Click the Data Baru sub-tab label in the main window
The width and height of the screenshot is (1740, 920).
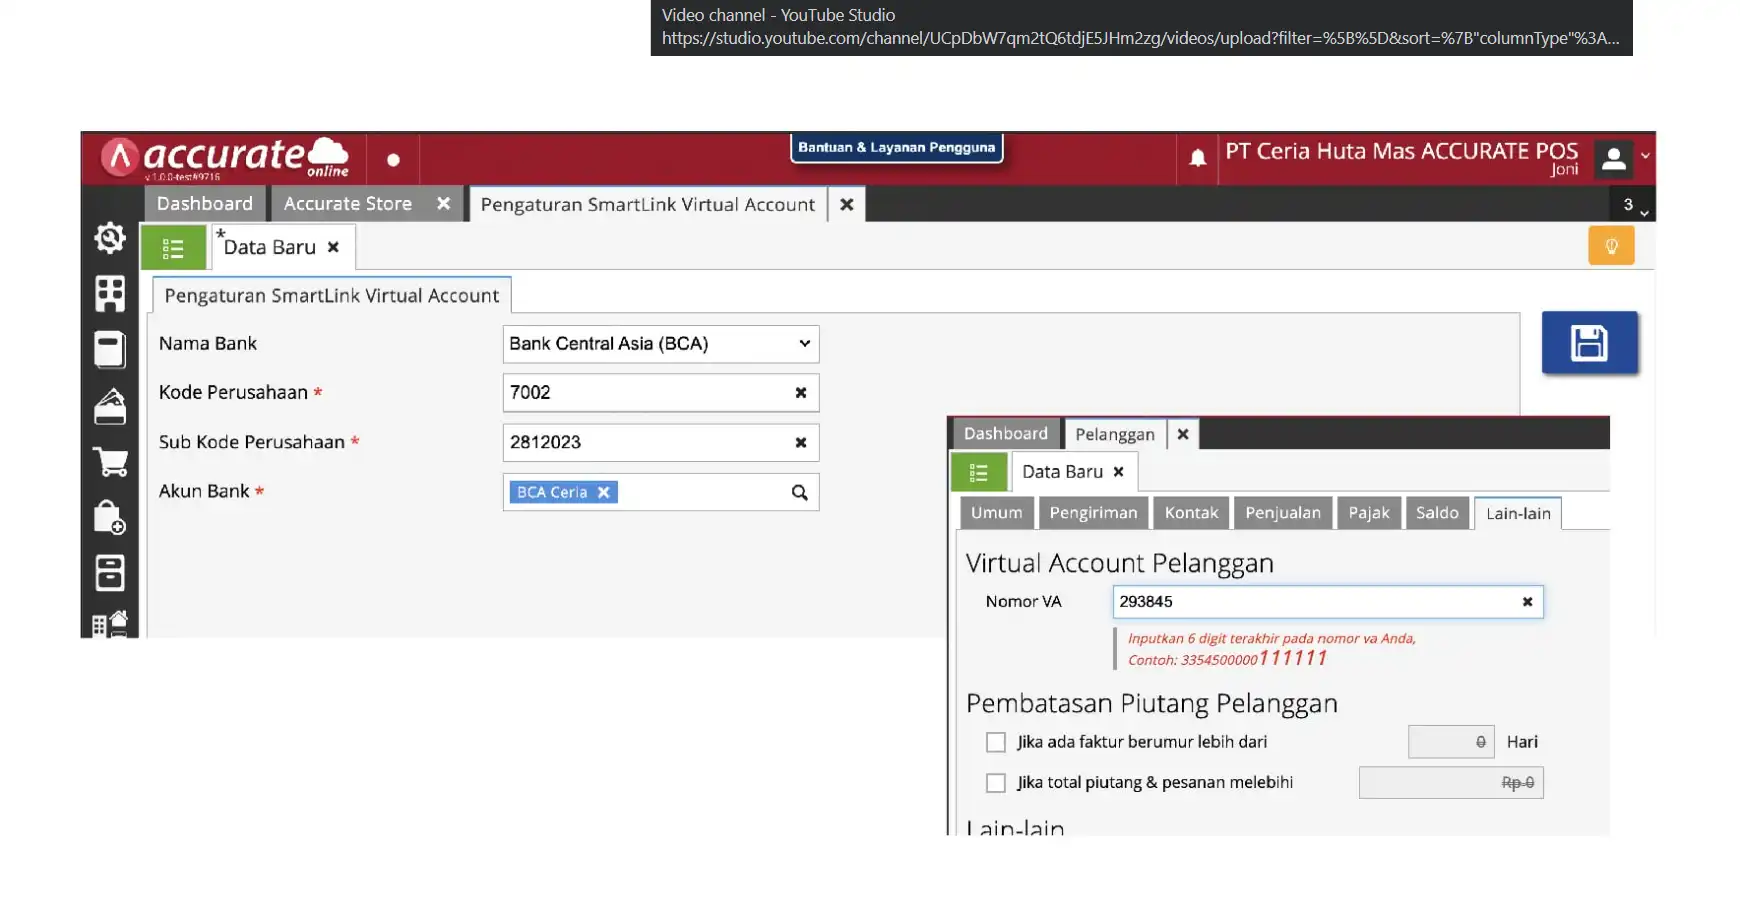click(x=269, y=247)
